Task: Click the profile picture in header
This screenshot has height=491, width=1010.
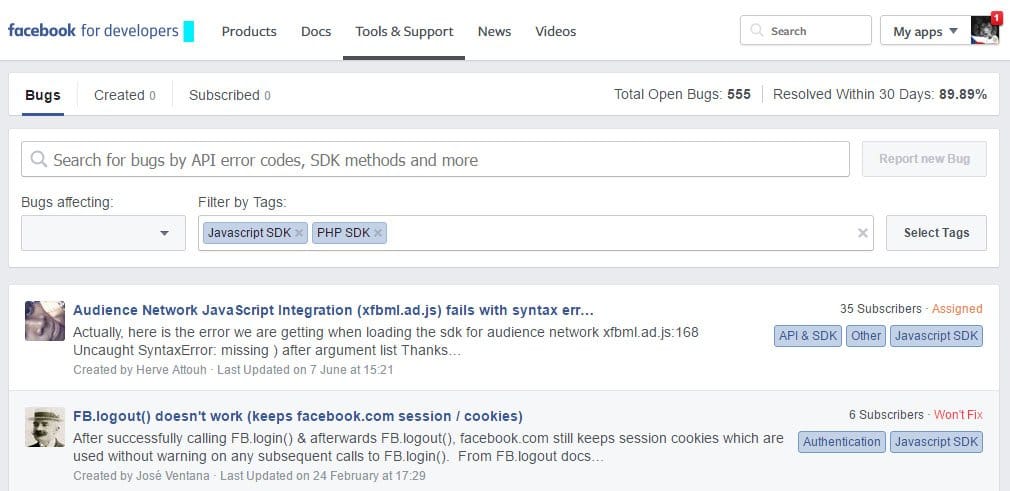Action: click(x=985, y=31)
